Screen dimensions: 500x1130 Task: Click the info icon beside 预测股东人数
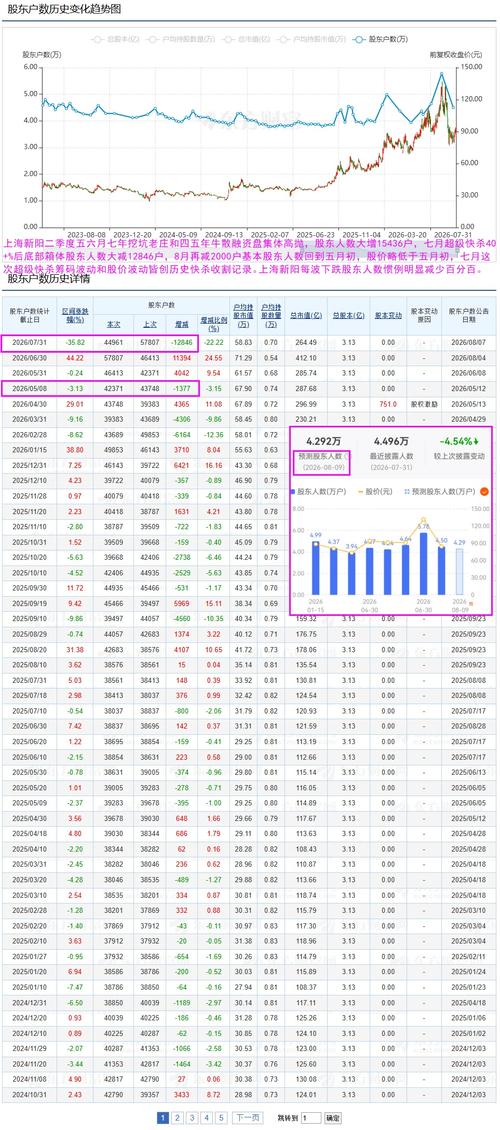(x=348, y=456)
